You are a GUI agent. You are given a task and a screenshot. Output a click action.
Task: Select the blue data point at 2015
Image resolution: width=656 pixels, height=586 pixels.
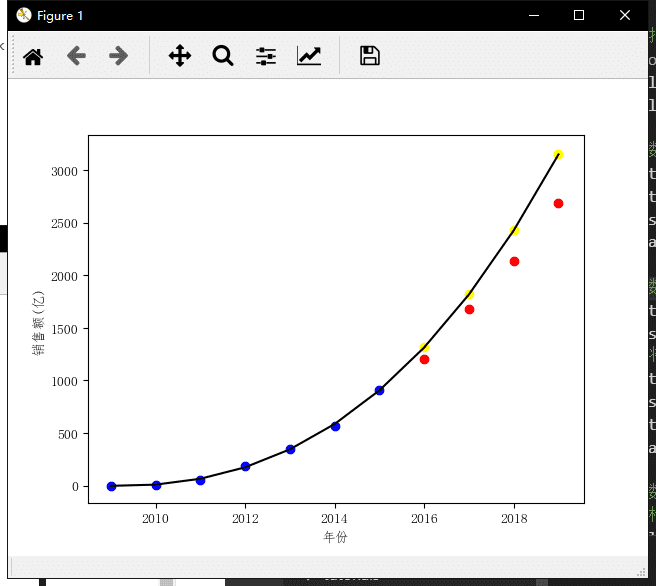click(379, 390)
